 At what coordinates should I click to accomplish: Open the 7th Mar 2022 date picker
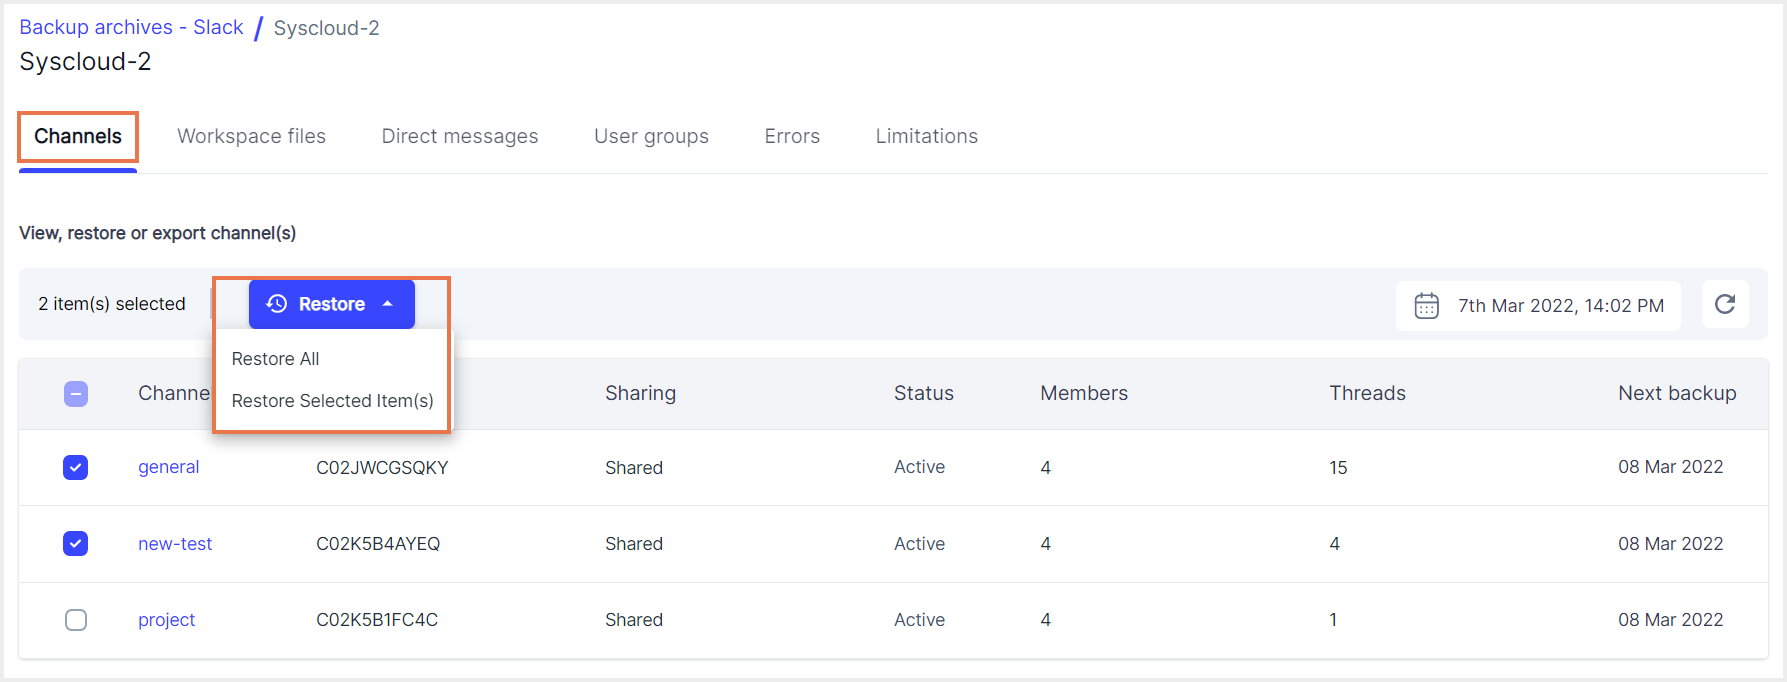[x=1559, y=305]
